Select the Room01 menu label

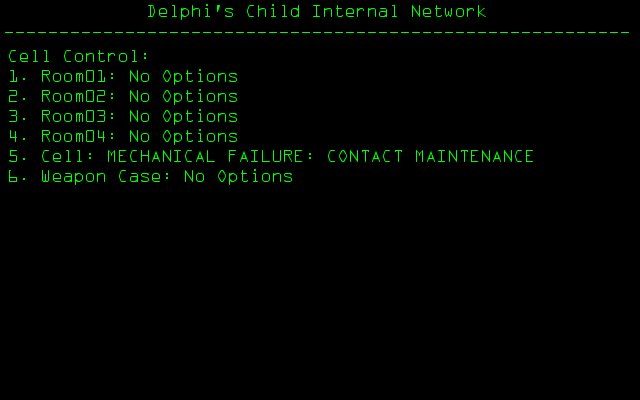pyautogui.click(x=78, y=76)
